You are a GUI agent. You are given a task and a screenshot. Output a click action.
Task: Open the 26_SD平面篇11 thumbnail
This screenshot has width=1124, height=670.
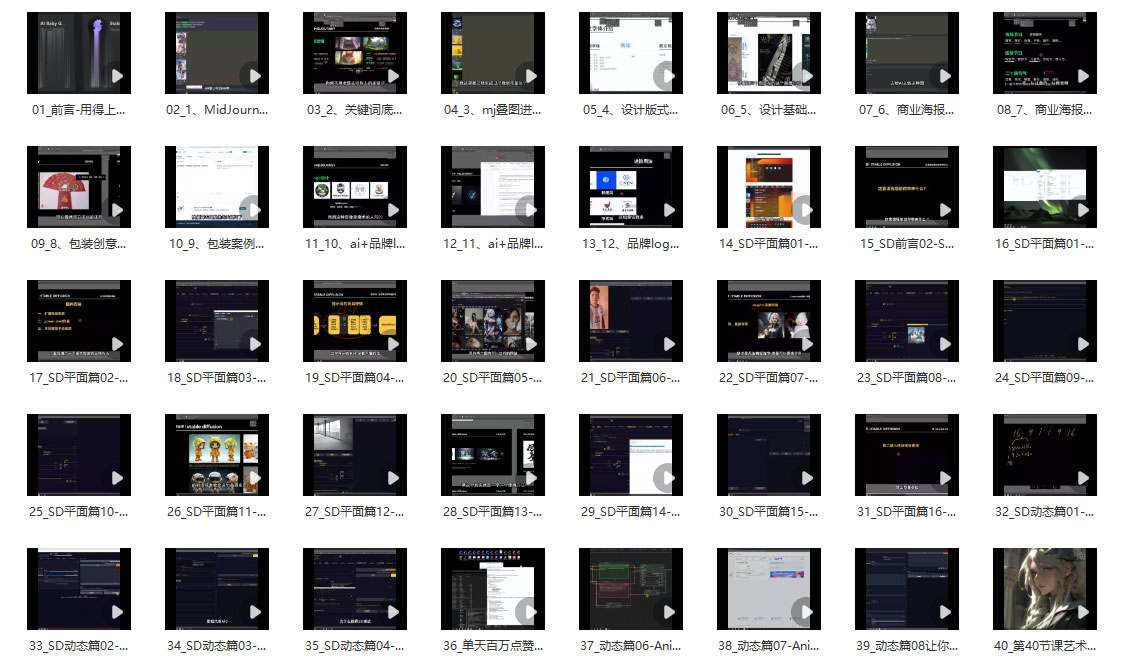tap(216, 455)
